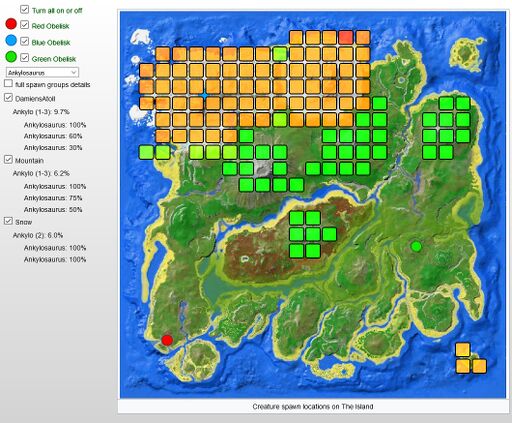The image size is (512, 423).
Task: Uncheck the Red Obelisk checkbox
Action: [24, 24]
